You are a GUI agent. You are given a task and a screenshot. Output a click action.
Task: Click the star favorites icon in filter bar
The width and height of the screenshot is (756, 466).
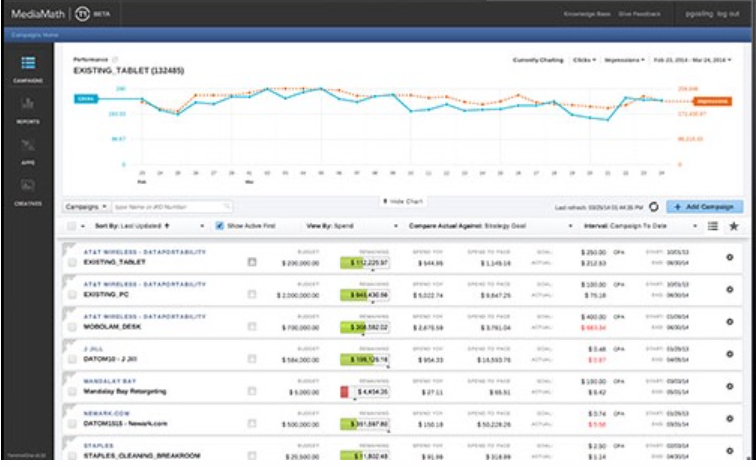tap(734, 226)
